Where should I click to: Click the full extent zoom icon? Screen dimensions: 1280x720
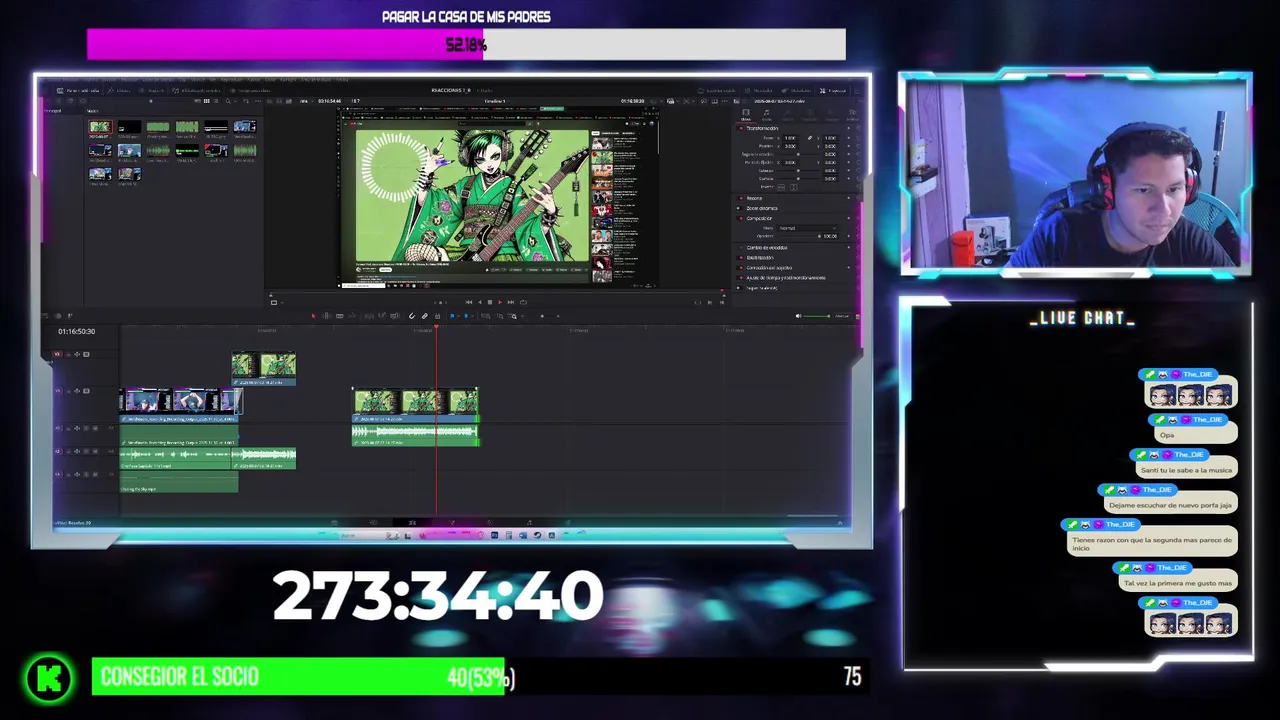point(486,316)
